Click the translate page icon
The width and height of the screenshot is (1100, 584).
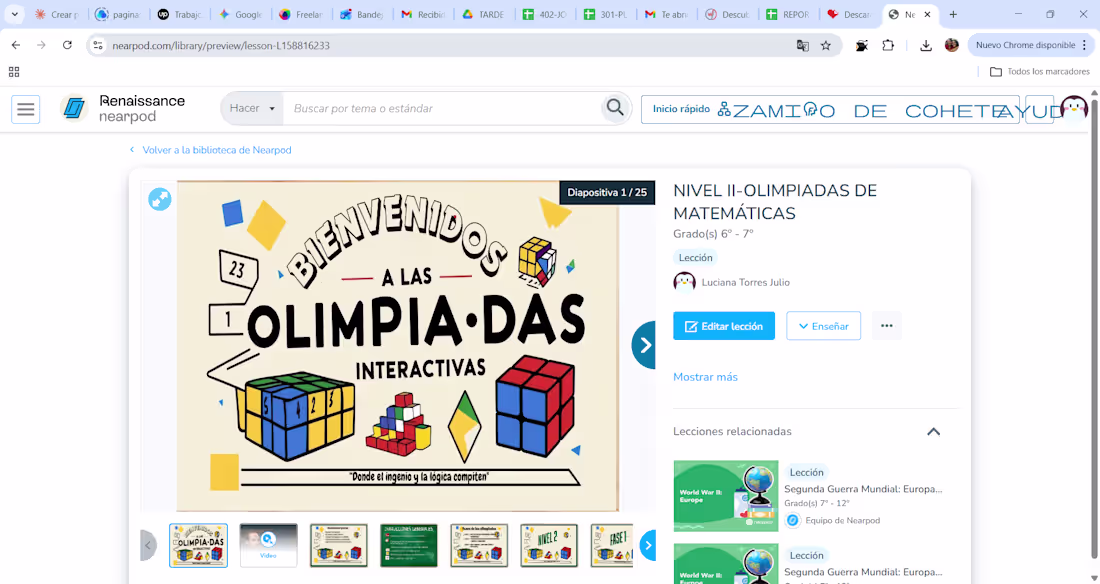[803, 46]
